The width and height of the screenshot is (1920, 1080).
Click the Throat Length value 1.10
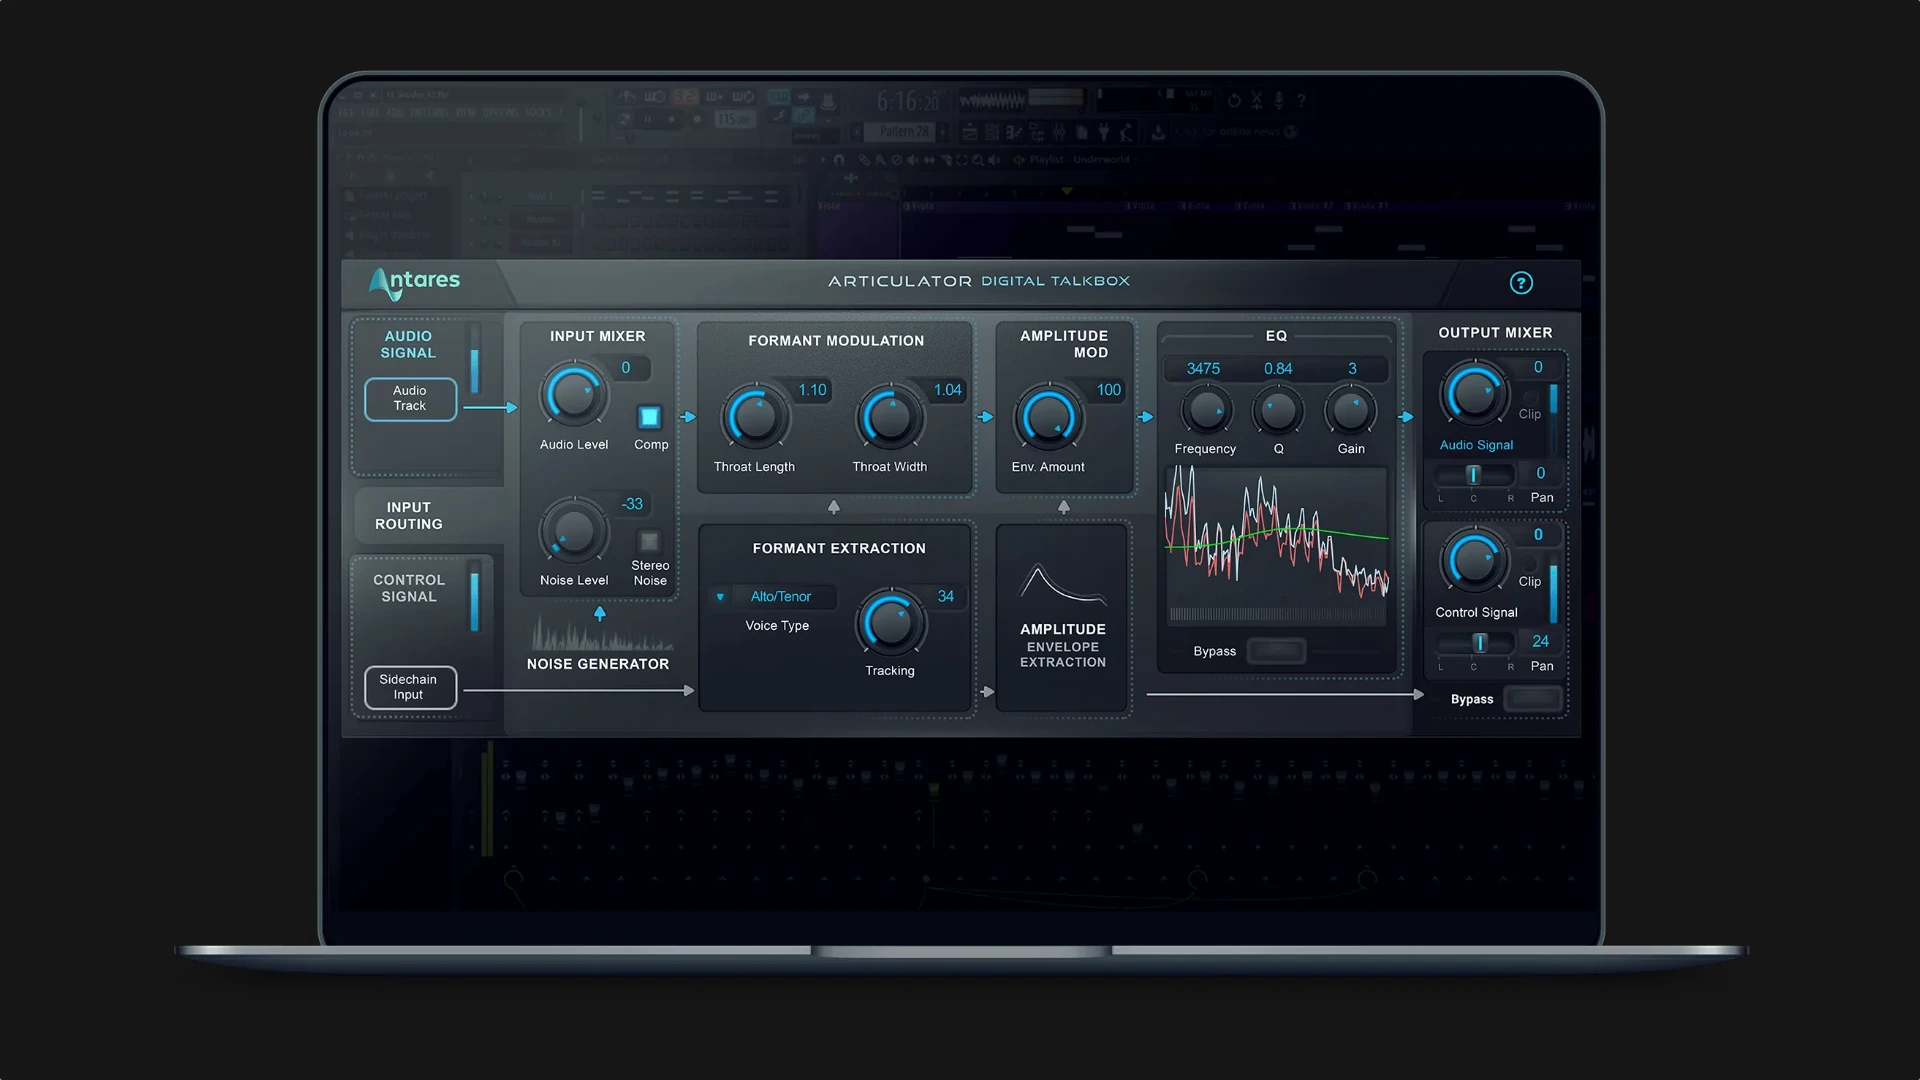[812, 390]
